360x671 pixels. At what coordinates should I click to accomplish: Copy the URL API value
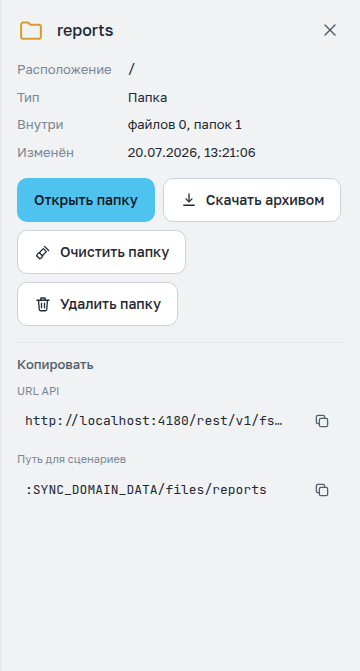click(x=322, y=421)
